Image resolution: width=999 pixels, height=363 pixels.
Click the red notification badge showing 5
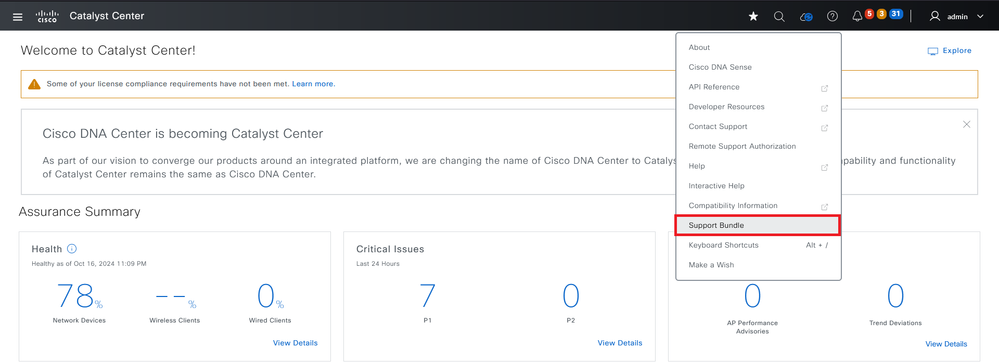coord(869,14)
